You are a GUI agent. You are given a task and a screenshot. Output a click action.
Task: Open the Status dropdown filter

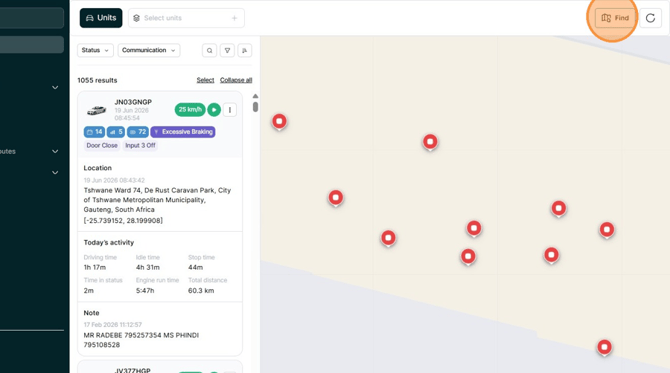pyautogui.click(x=95, y=50)
